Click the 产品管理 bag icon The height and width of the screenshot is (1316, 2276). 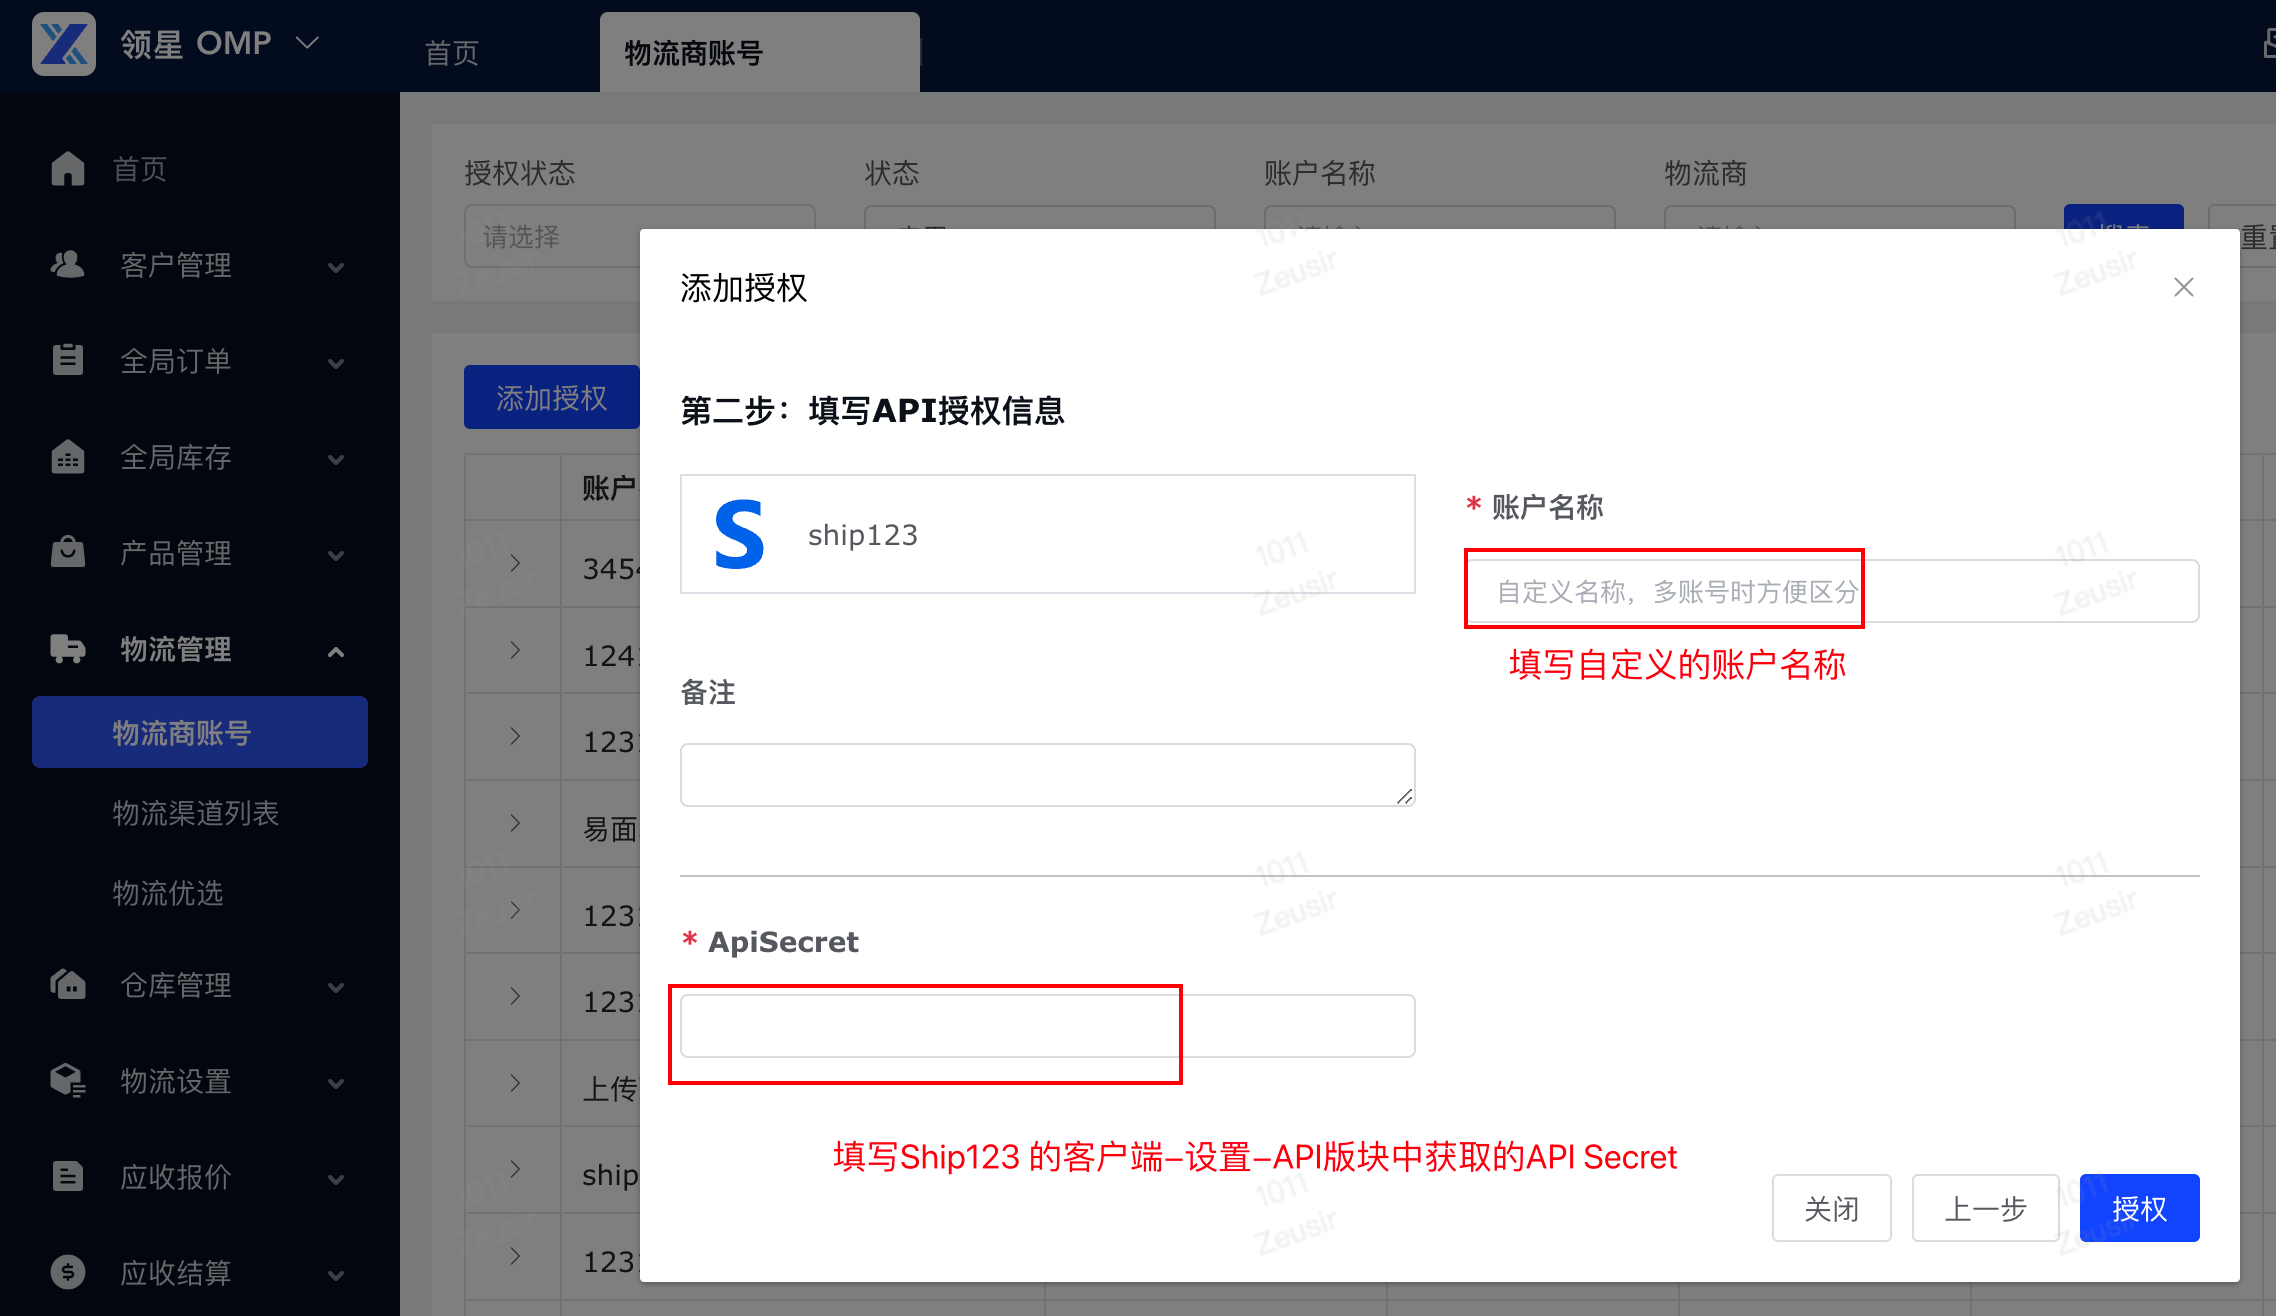[68, 551]
